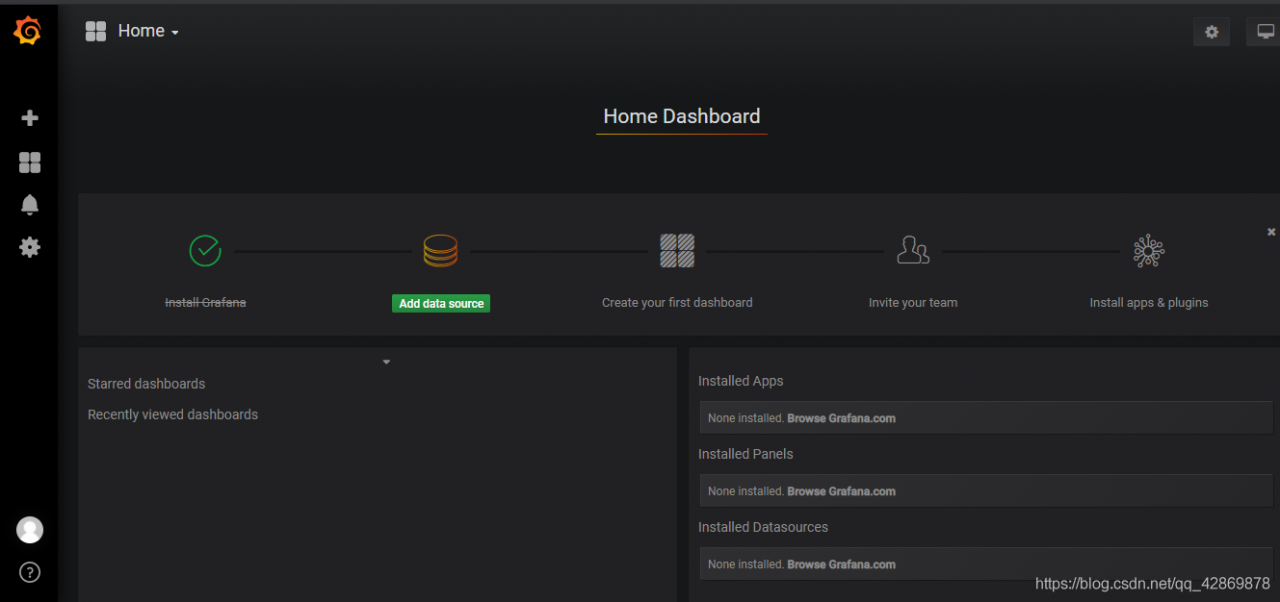Click the green Add data source button

(x=441, y=303)
